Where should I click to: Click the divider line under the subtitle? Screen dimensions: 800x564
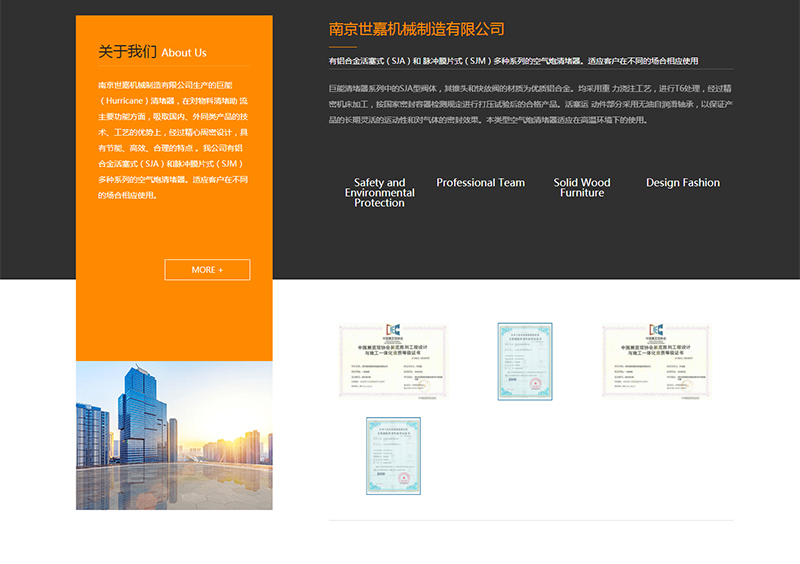(x=531, y=70)
